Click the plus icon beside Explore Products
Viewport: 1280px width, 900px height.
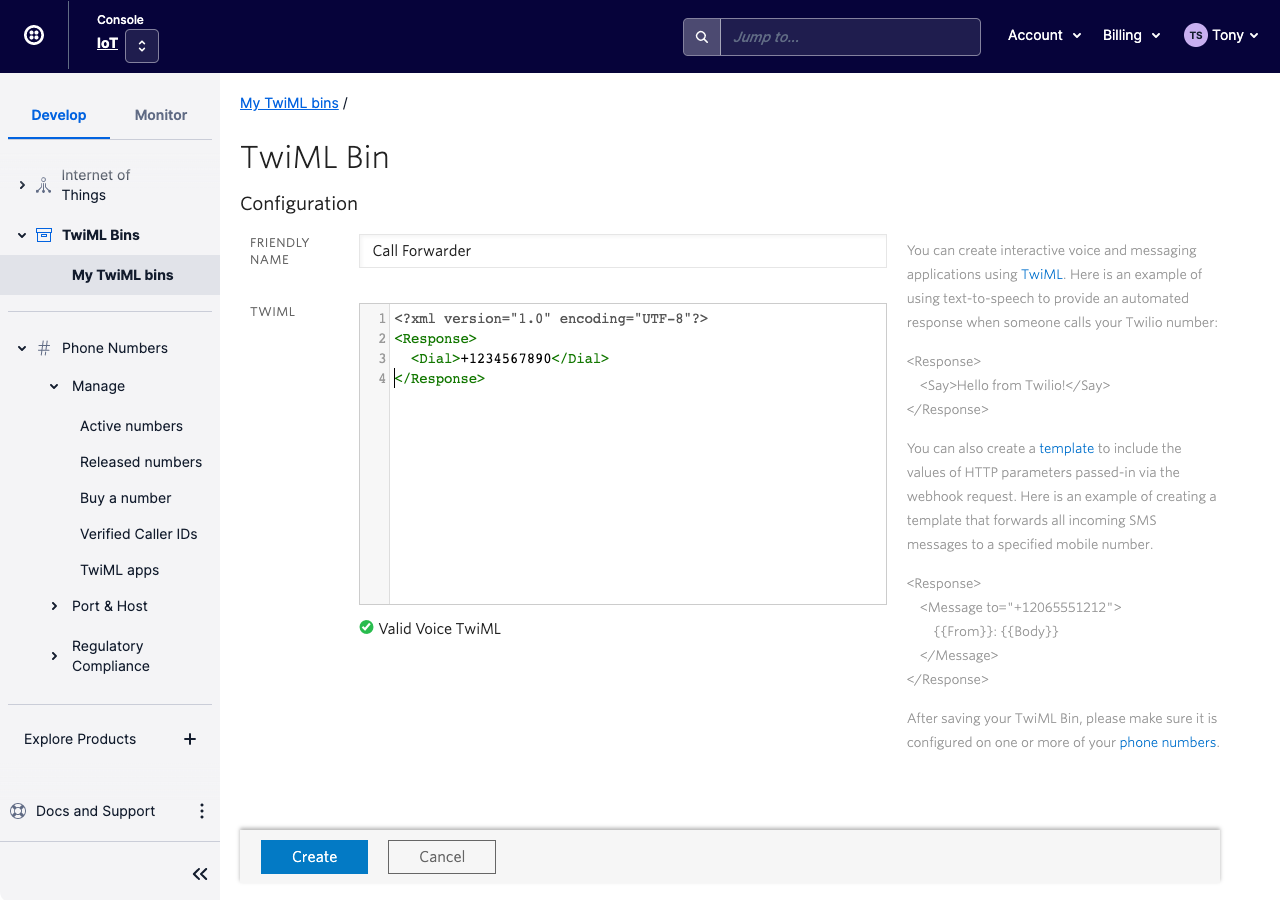click(x=189, y=739)
